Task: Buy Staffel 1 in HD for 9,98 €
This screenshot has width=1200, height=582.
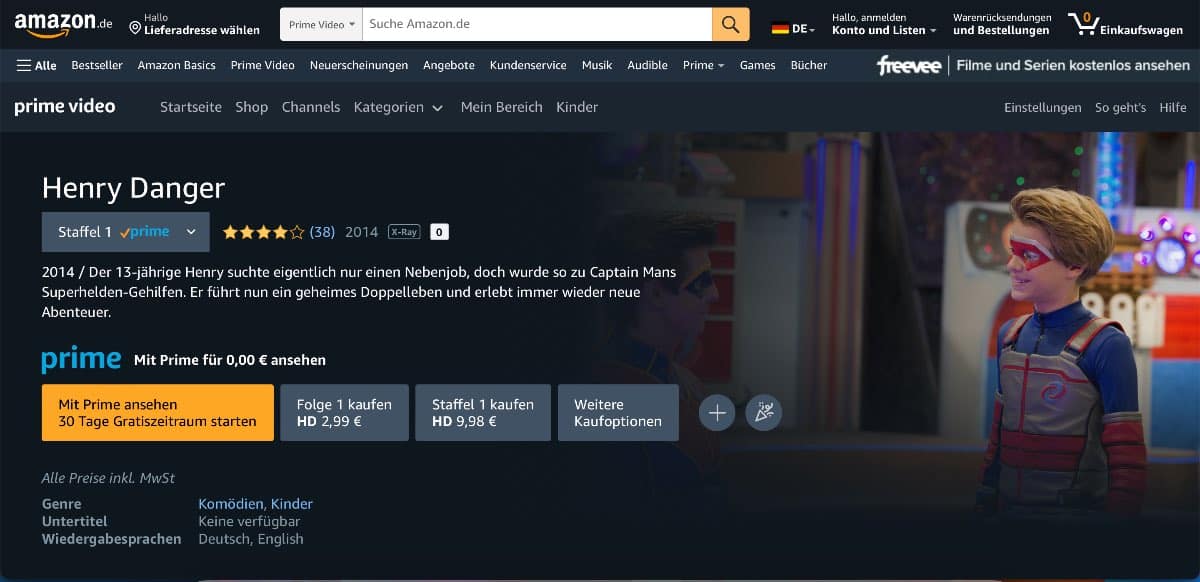Action: (483, 412)
